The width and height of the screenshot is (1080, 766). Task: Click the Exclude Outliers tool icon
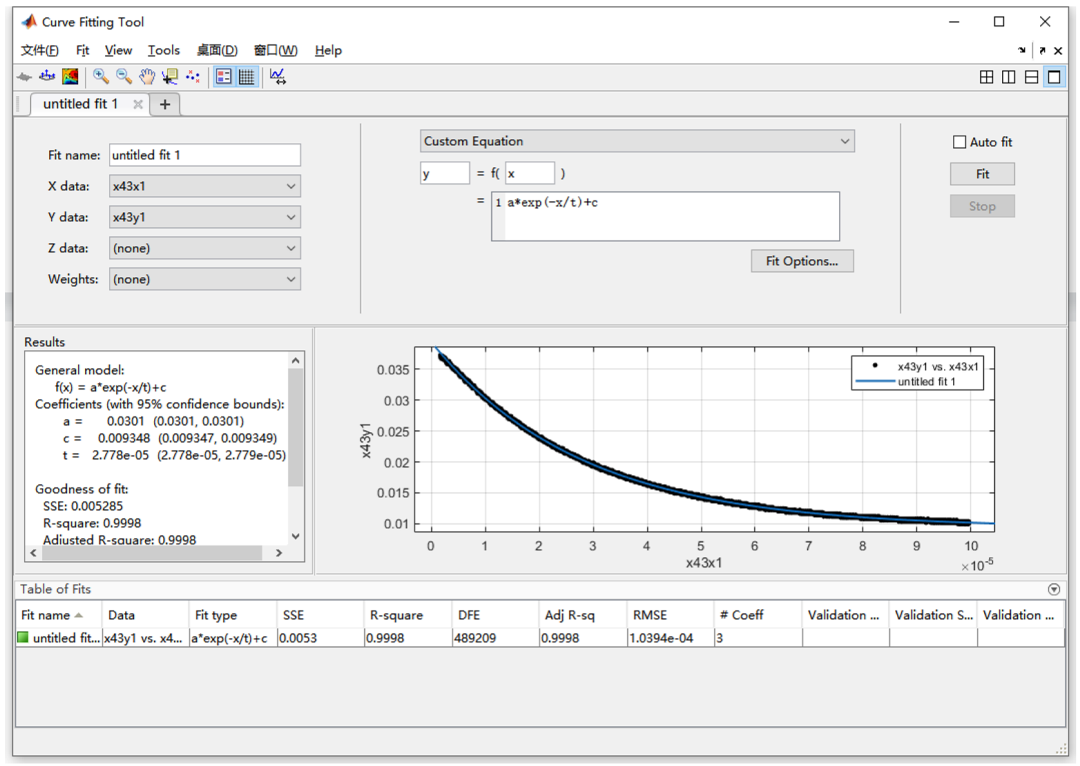click(193, 76)
